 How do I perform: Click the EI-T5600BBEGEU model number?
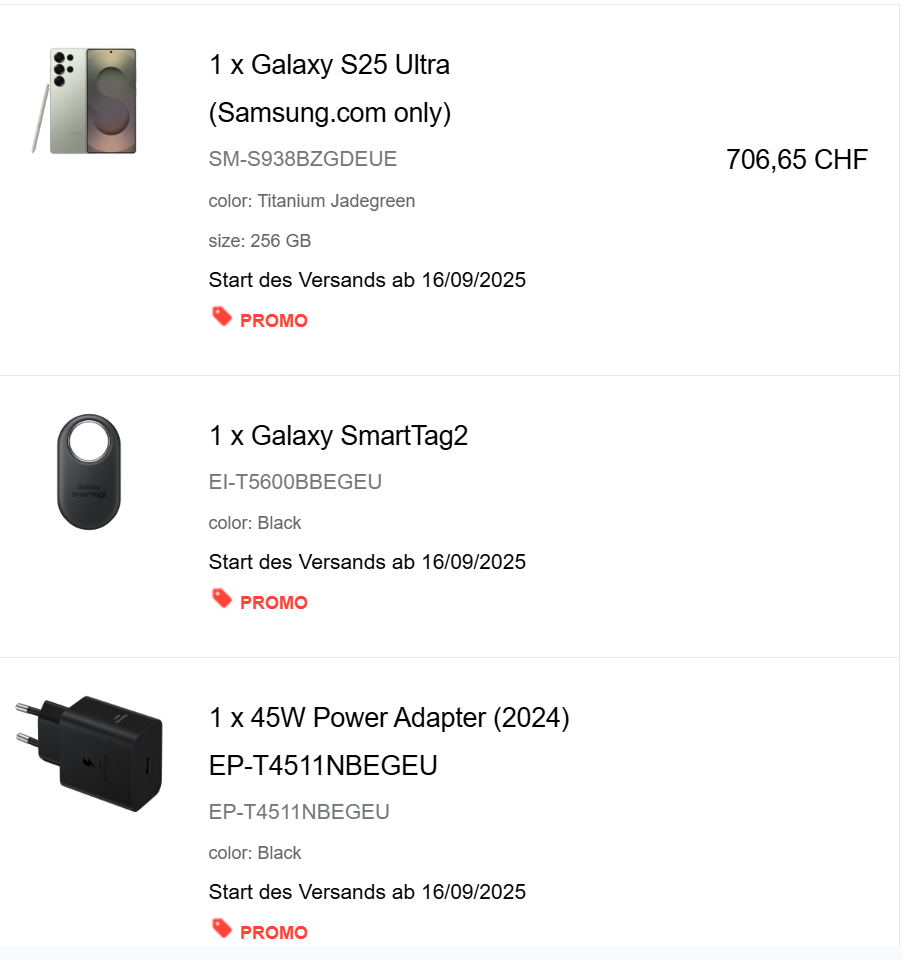point(295,482)
